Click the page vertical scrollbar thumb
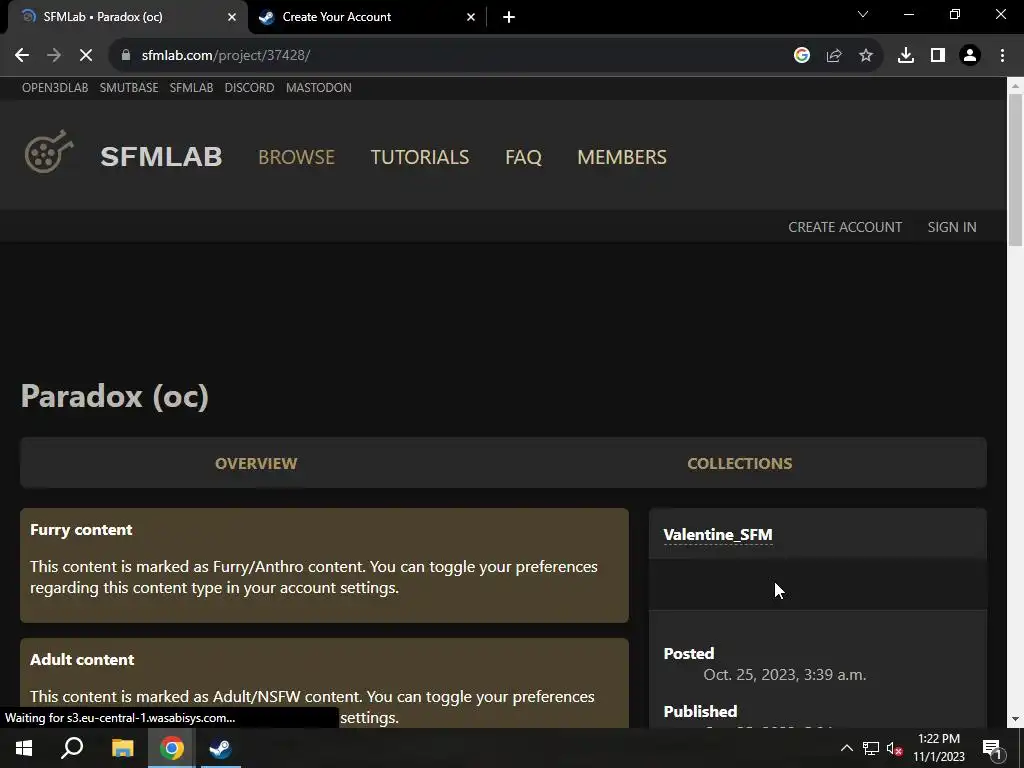Screen dimensions: 1024x768 tap(1015, 170)
